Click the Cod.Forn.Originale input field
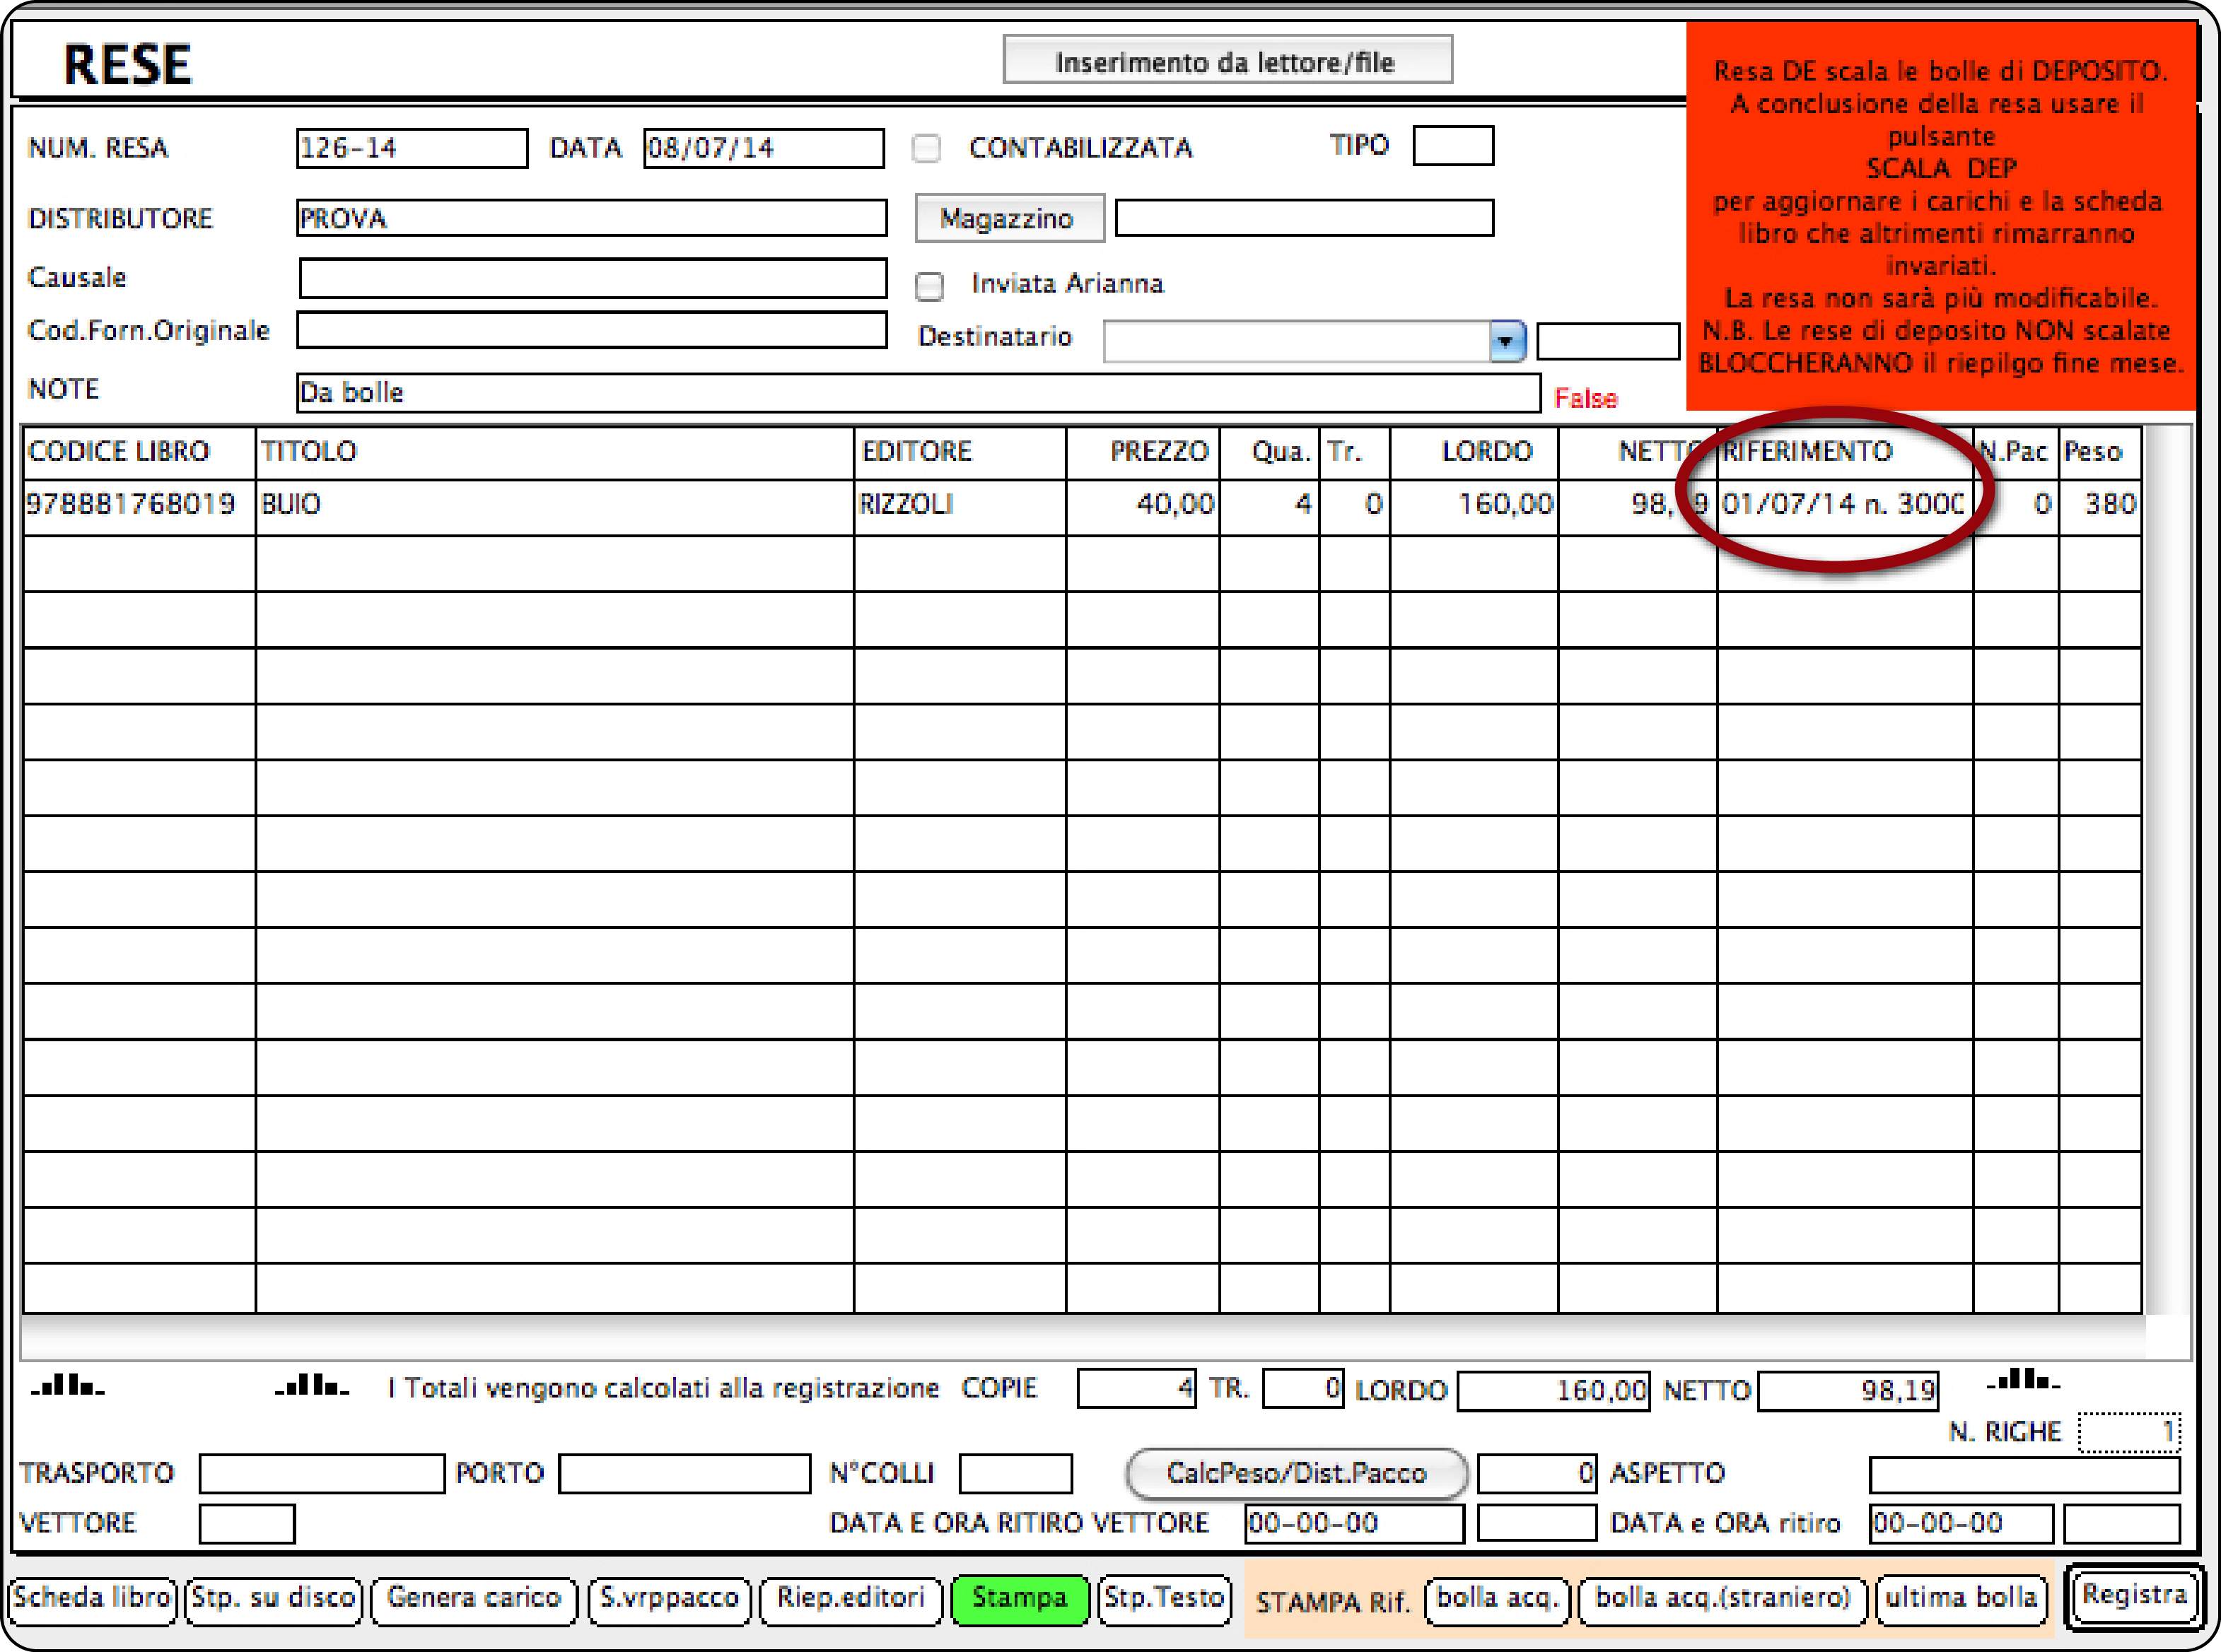 591,330
